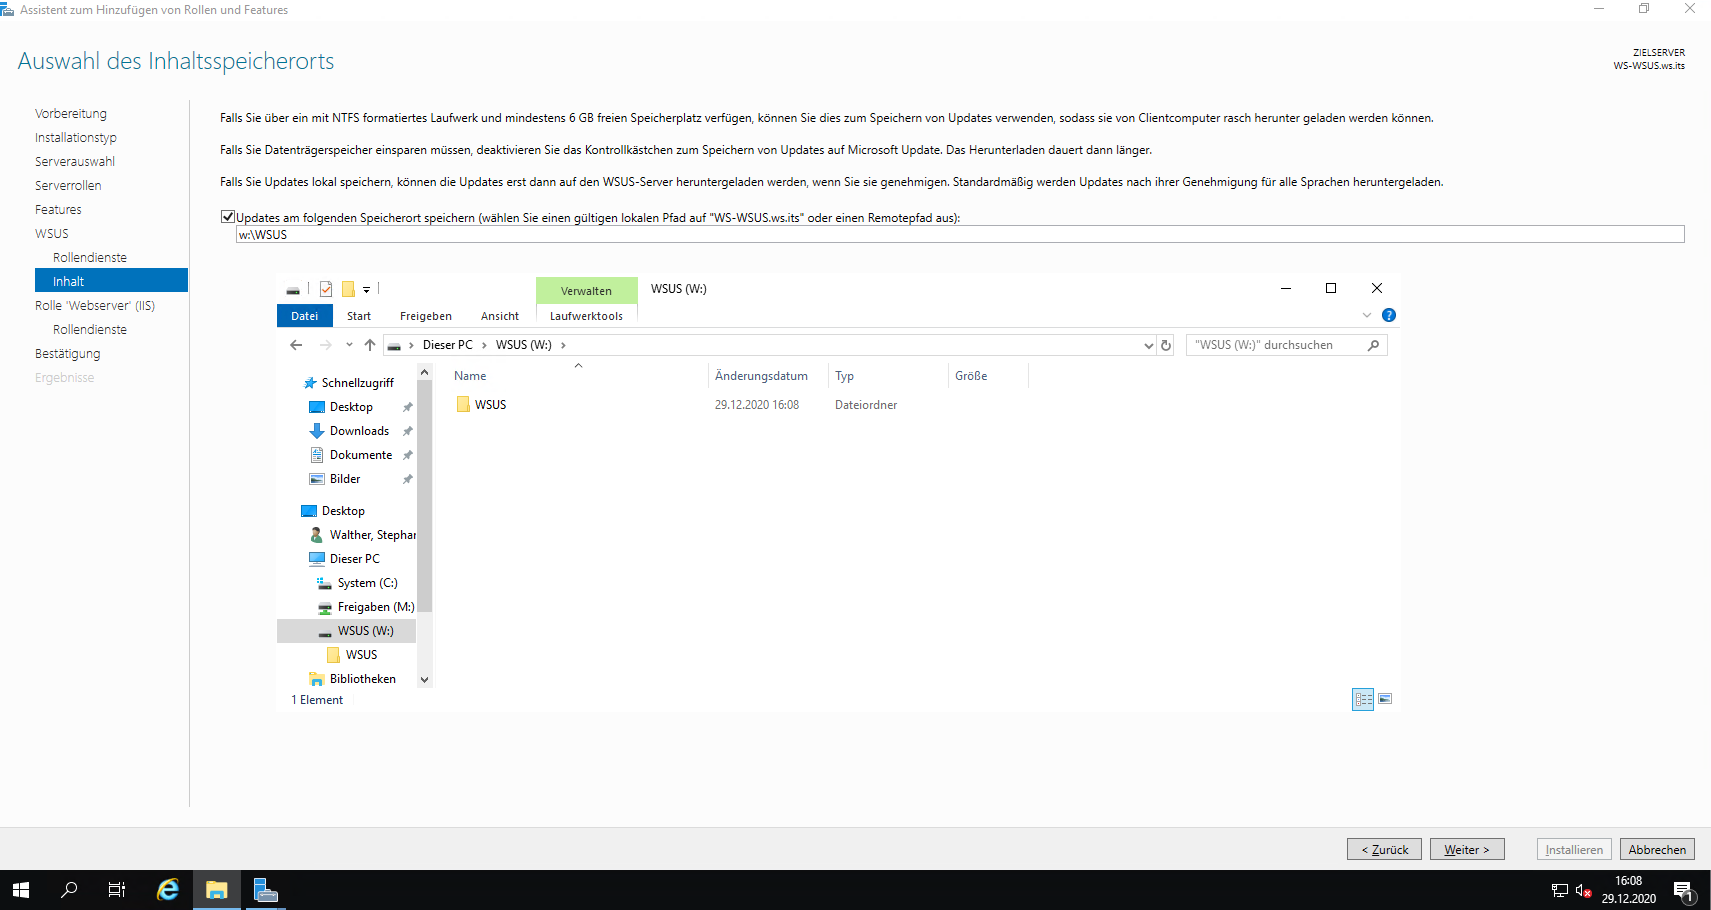Click the Abbrechen button

point(1657,849)
